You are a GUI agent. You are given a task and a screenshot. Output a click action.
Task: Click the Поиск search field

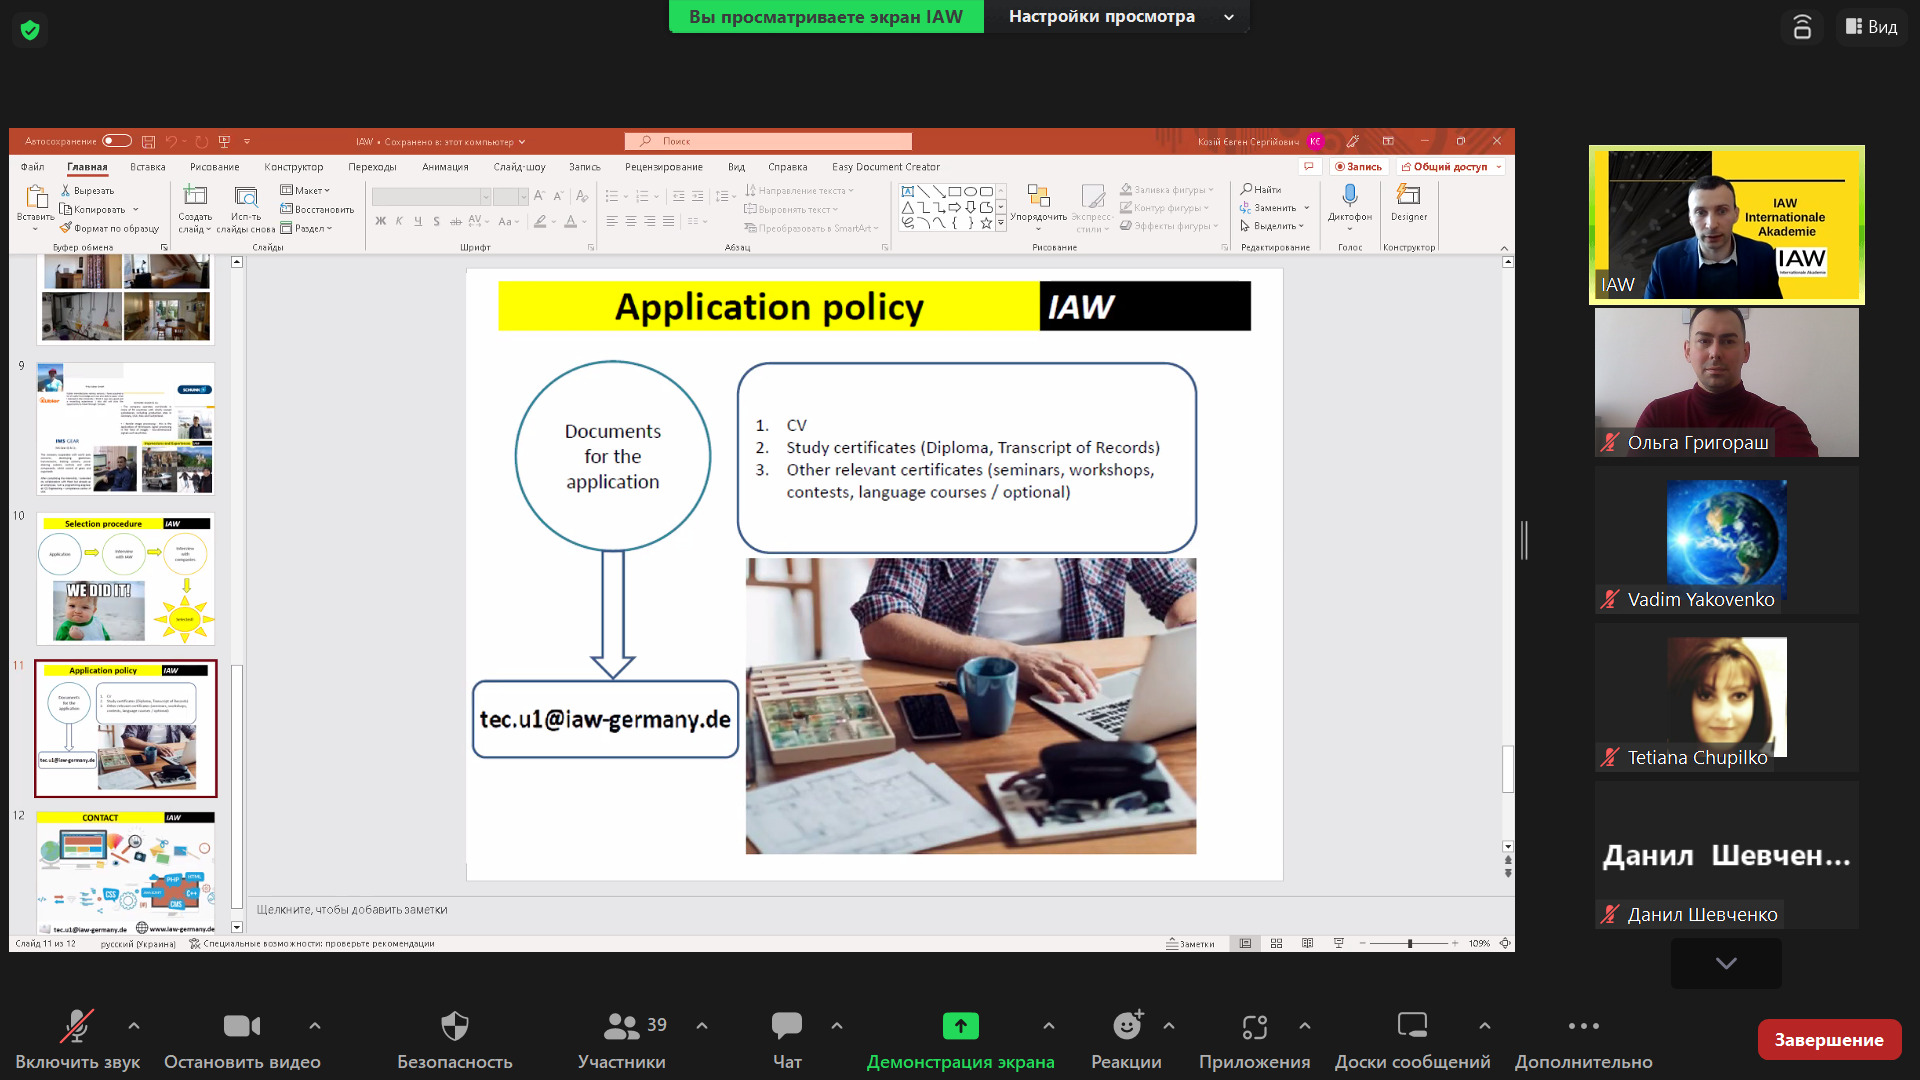click(768, 141)
